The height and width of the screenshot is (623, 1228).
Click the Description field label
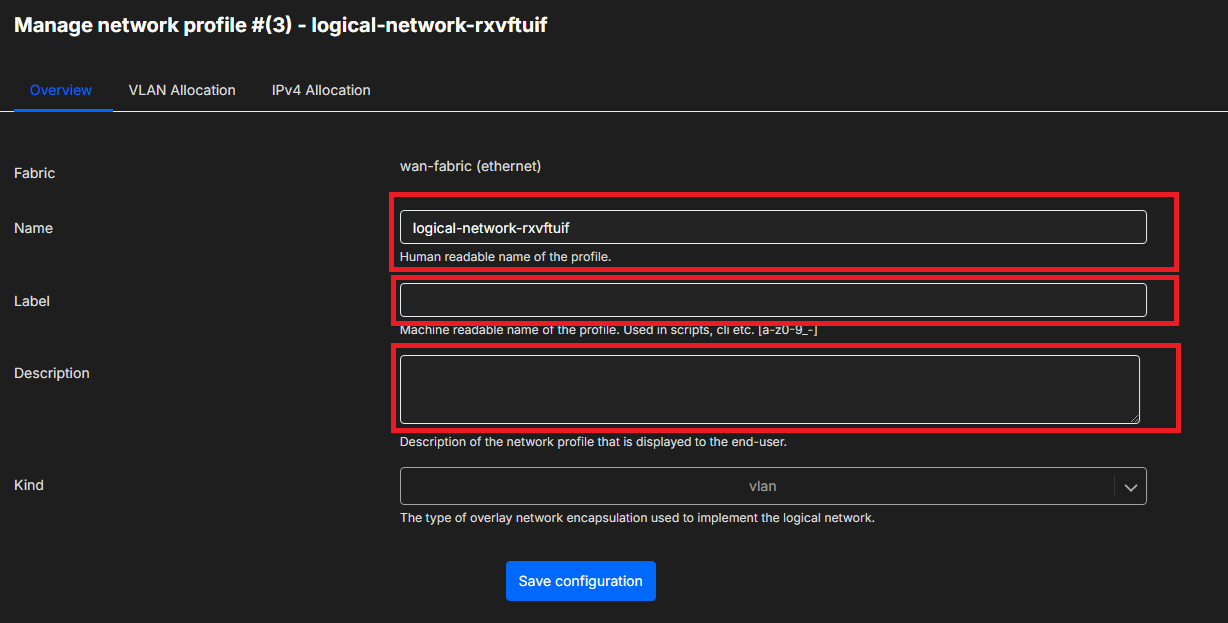[52, 373]
